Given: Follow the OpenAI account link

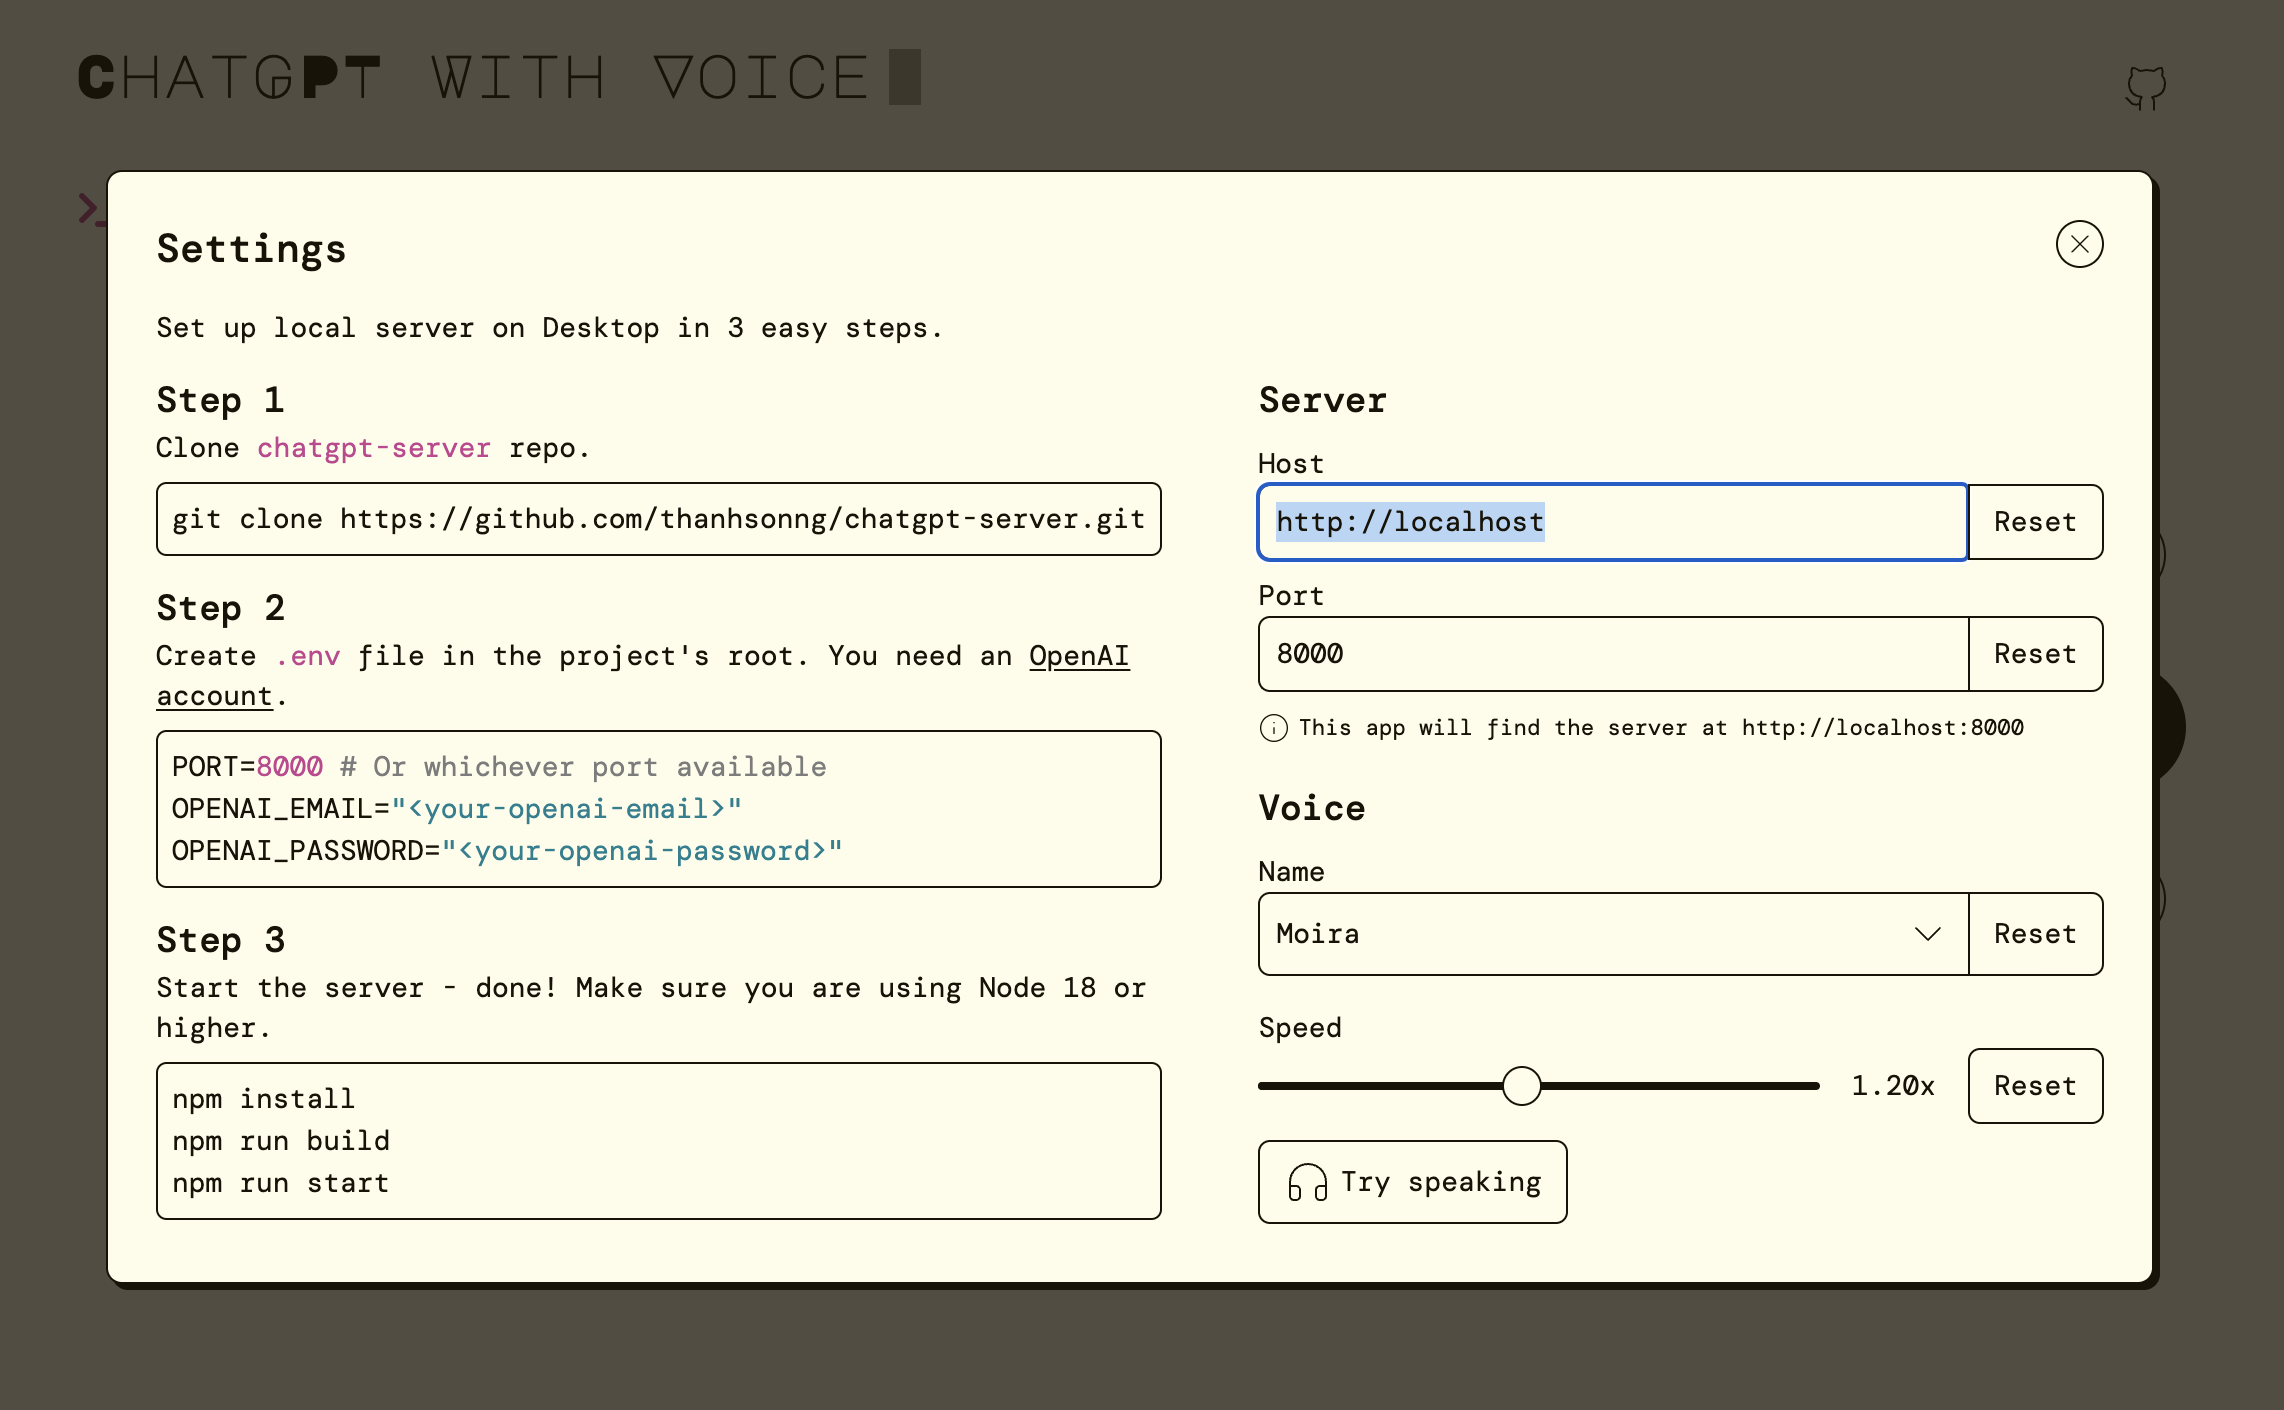Looking at the screenshot, I should (x=1078, y=656).
